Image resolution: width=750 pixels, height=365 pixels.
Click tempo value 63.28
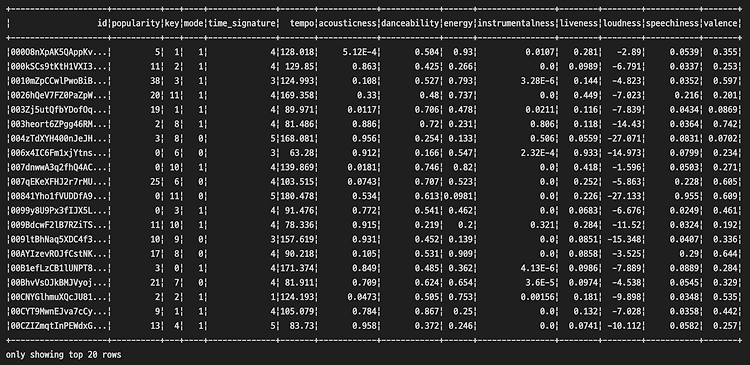(x=302, y=153)
